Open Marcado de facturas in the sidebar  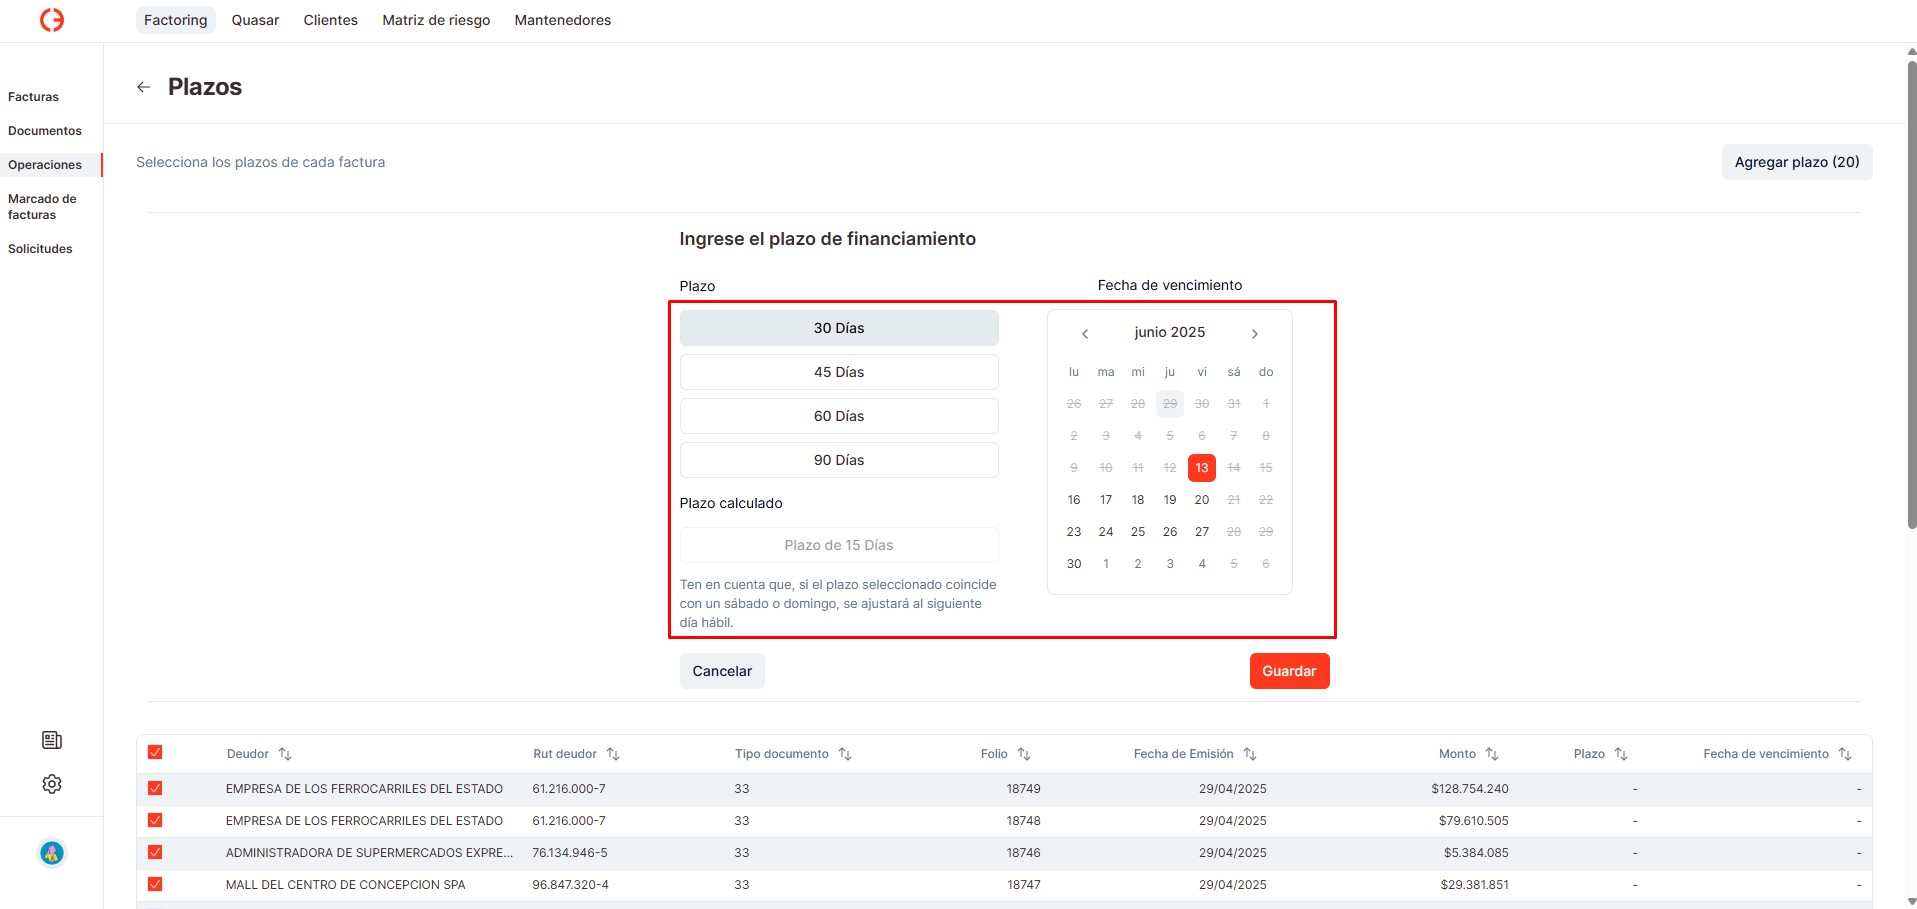point(43,207)
